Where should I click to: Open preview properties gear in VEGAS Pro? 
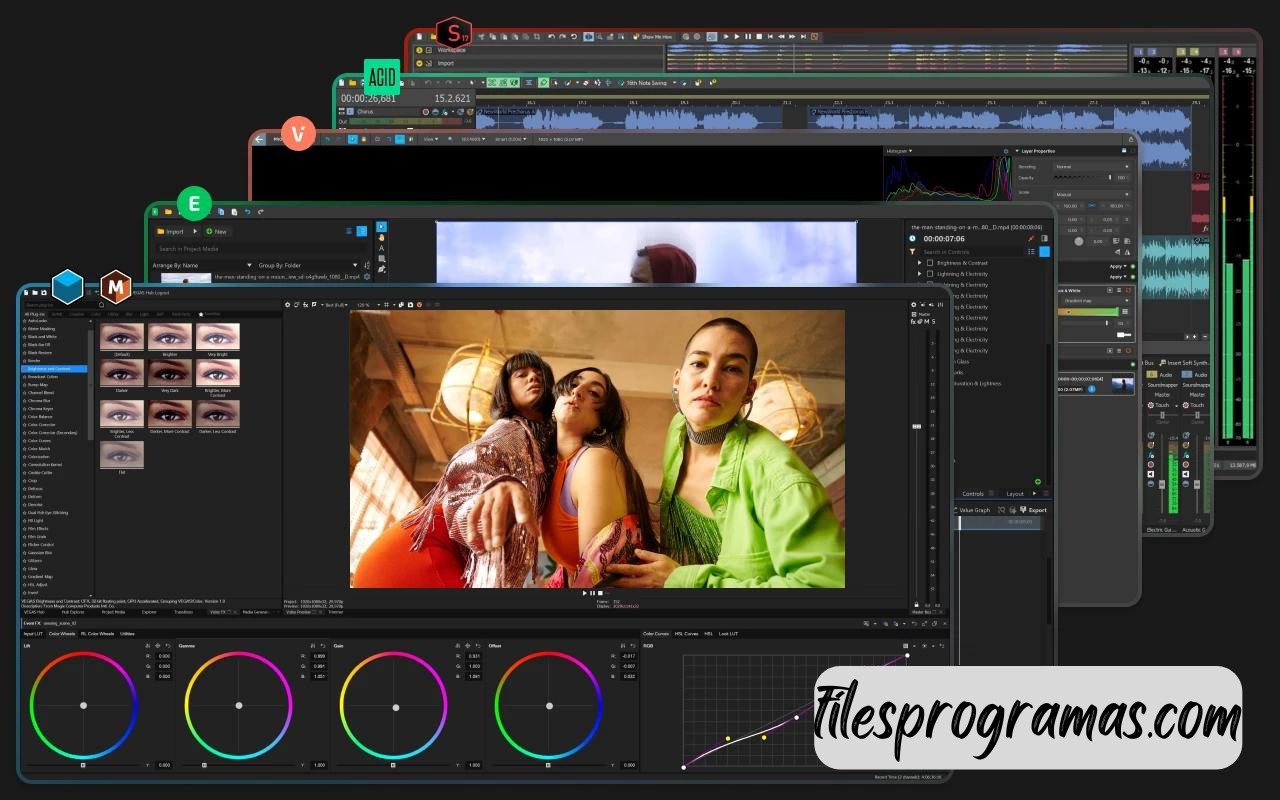[x=288, y=305]
